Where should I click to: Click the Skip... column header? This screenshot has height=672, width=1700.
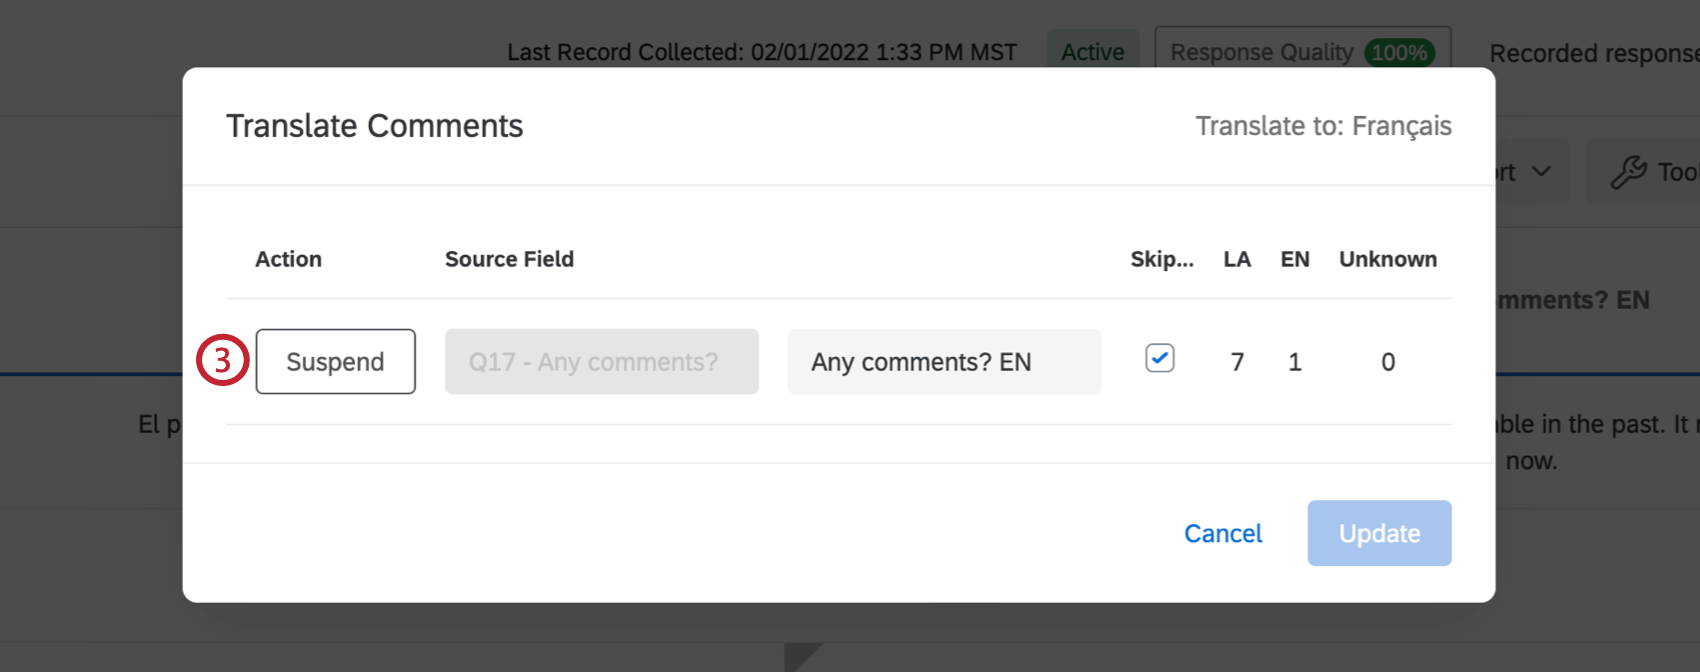pos(1161,259)
